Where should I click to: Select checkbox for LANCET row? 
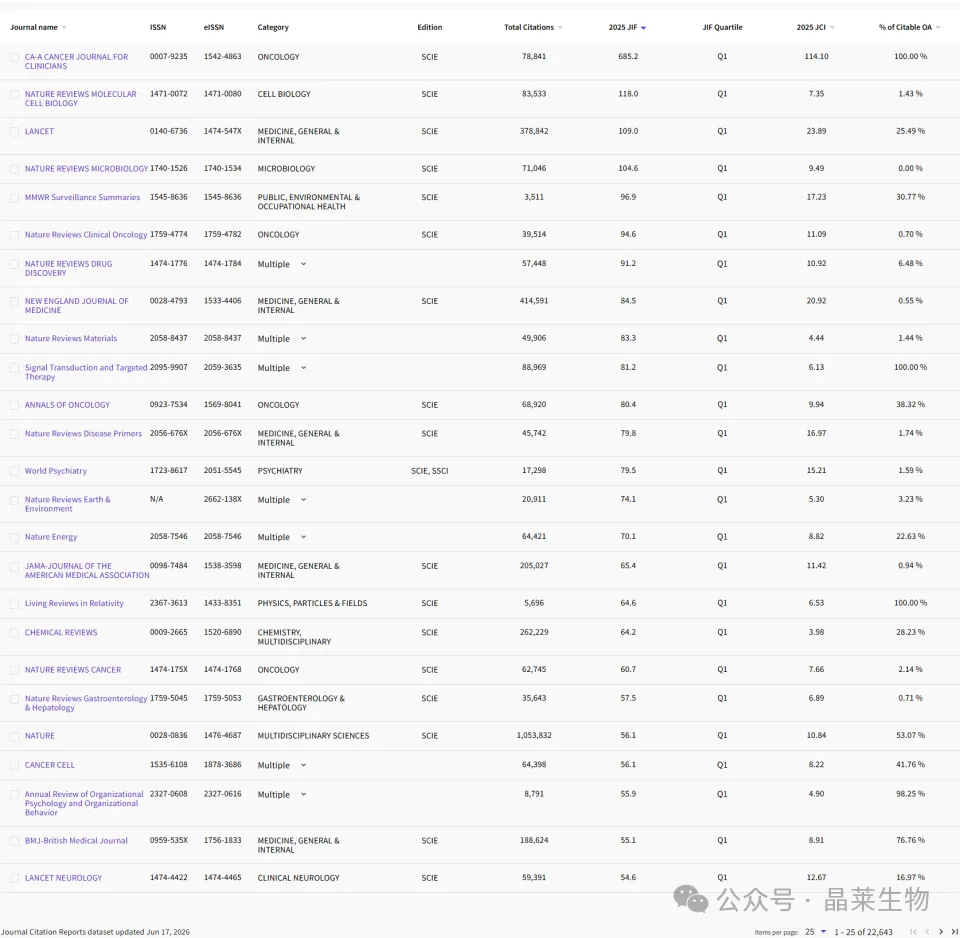coord(14,132)
